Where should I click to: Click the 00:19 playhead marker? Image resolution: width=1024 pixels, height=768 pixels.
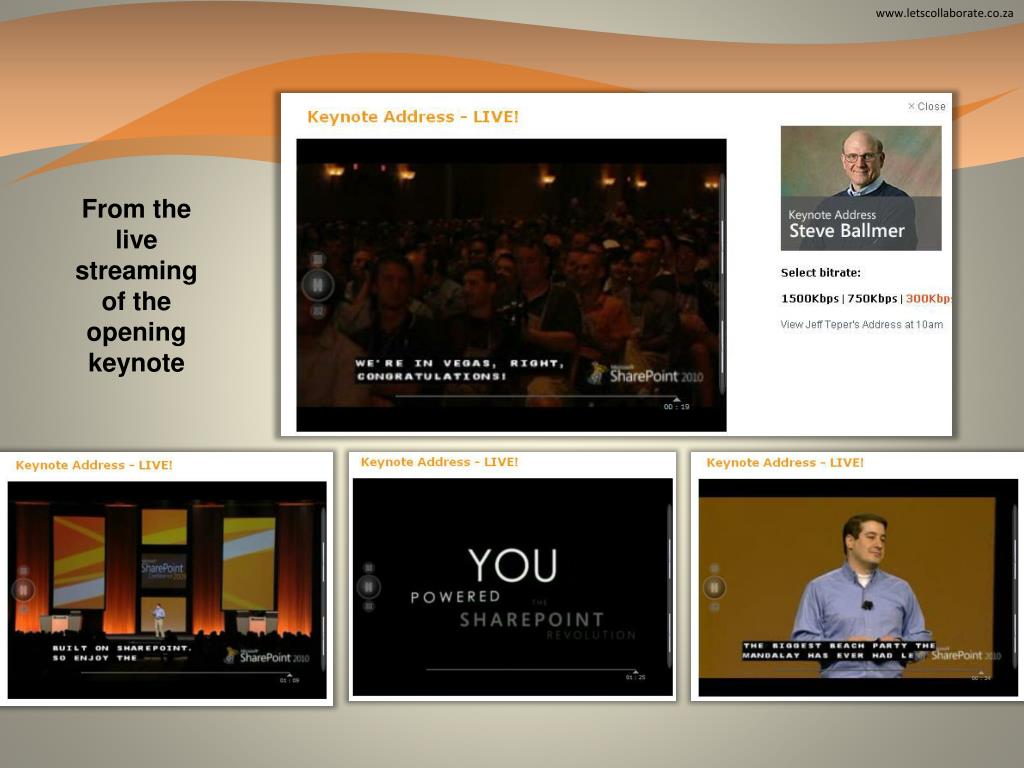(677, 398)
